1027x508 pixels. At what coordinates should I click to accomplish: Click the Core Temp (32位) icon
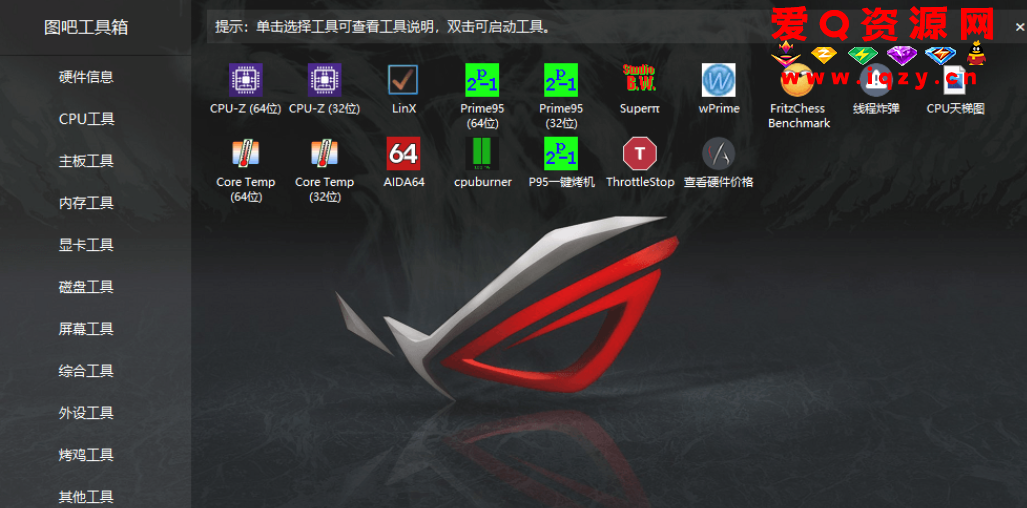tap(324, 153)
